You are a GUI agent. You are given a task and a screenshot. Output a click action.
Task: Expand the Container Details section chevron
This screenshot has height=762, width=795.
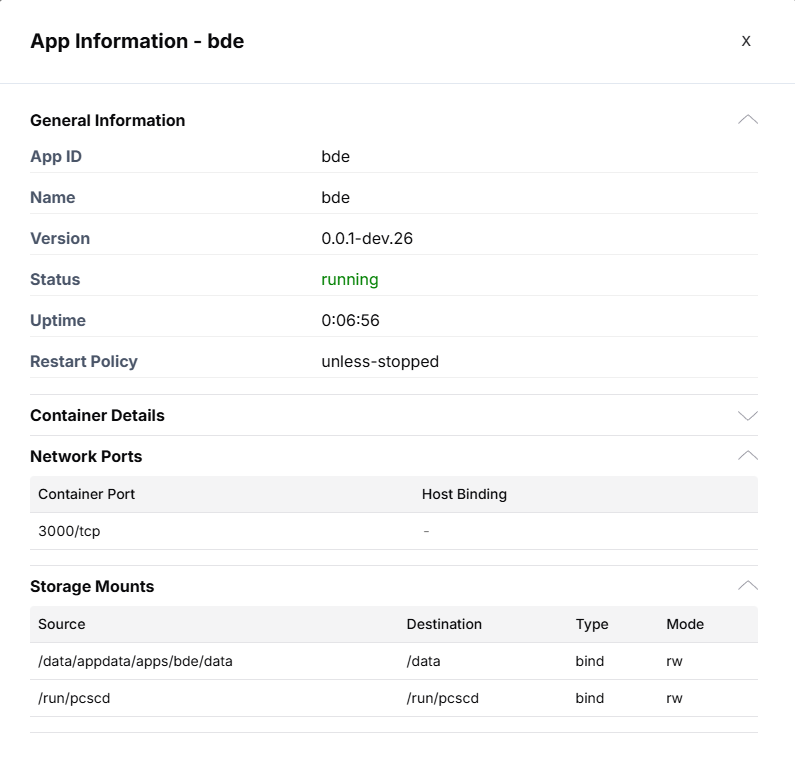pyautogui.click(x=747, y=416)
